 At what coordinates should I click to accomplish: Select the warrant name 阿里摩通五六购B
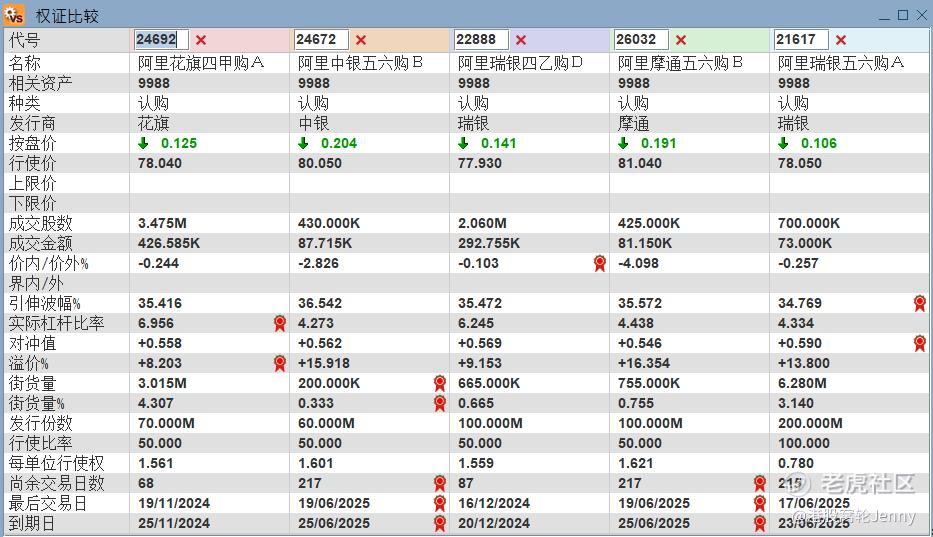pyautogui.click(x=681, y=63)
